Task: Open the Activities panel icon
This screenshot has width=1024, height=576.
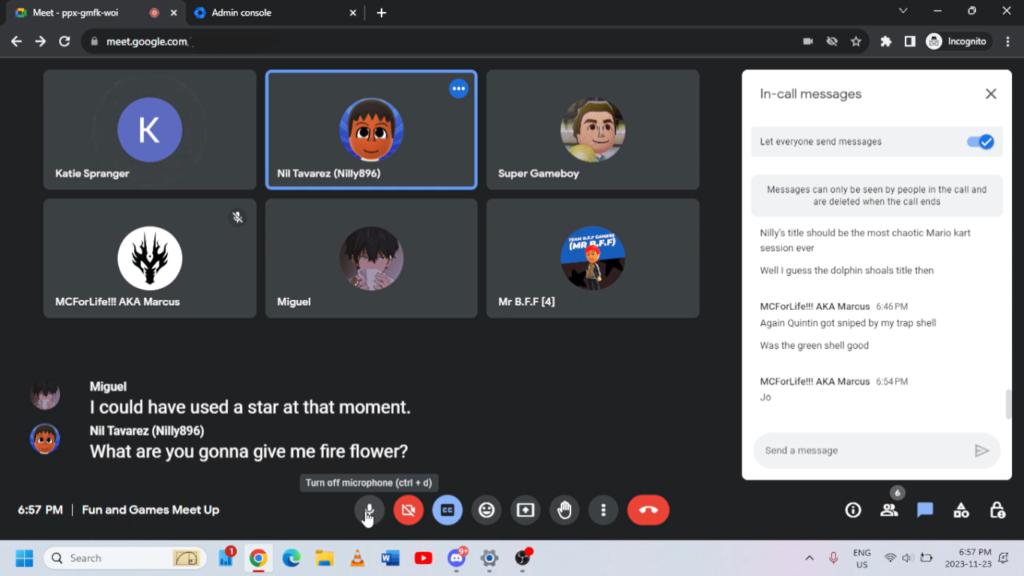Action: point(961,510)
